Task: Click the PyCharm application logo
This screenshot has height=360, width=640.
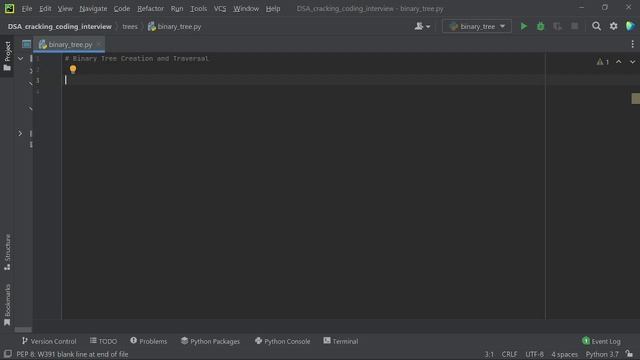Action: pos(9,9)
